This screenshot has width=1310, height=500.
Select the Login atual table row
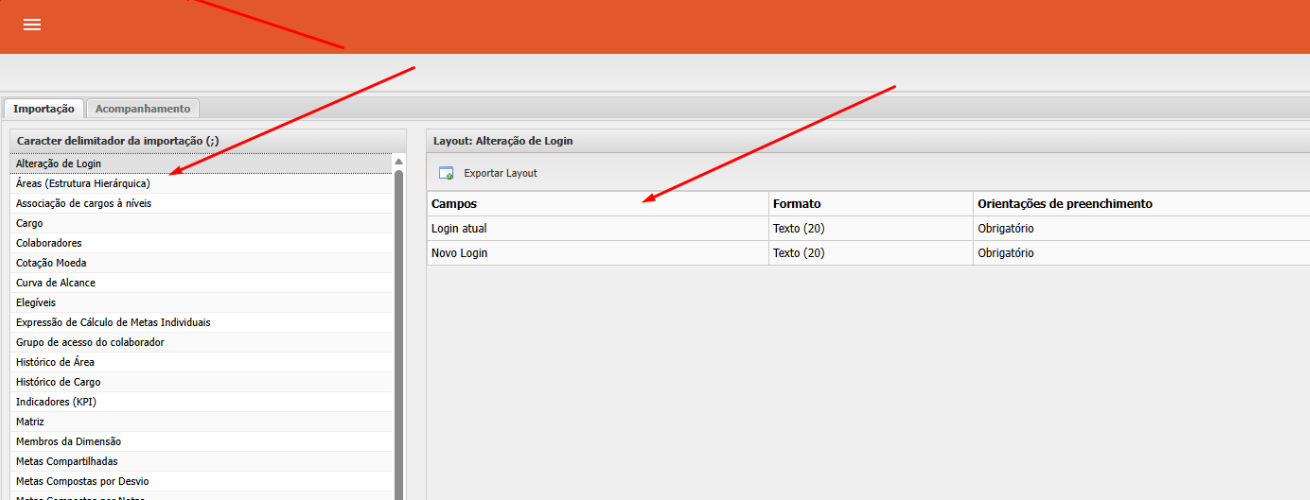coord(459,229)
